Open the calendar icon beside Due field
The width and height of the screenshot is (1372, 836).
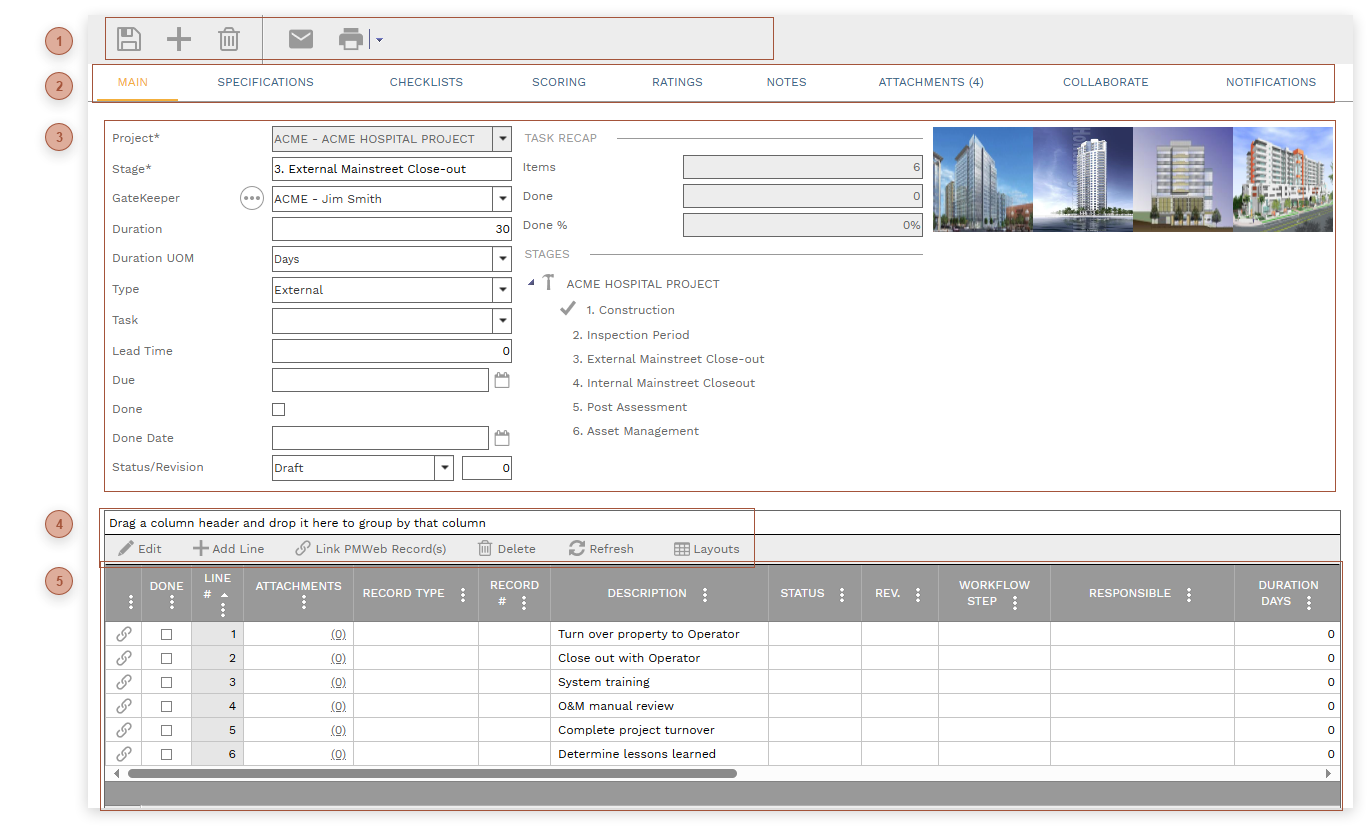(x=503, y=380)
